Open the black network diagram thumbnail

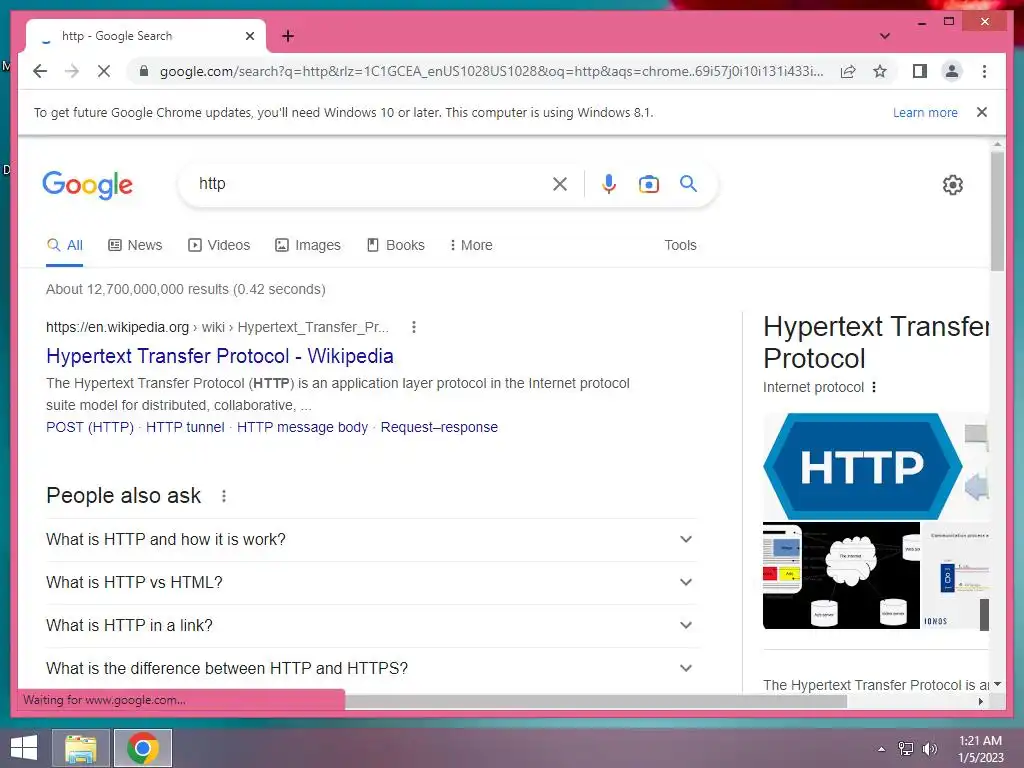[x=841, y=575]
